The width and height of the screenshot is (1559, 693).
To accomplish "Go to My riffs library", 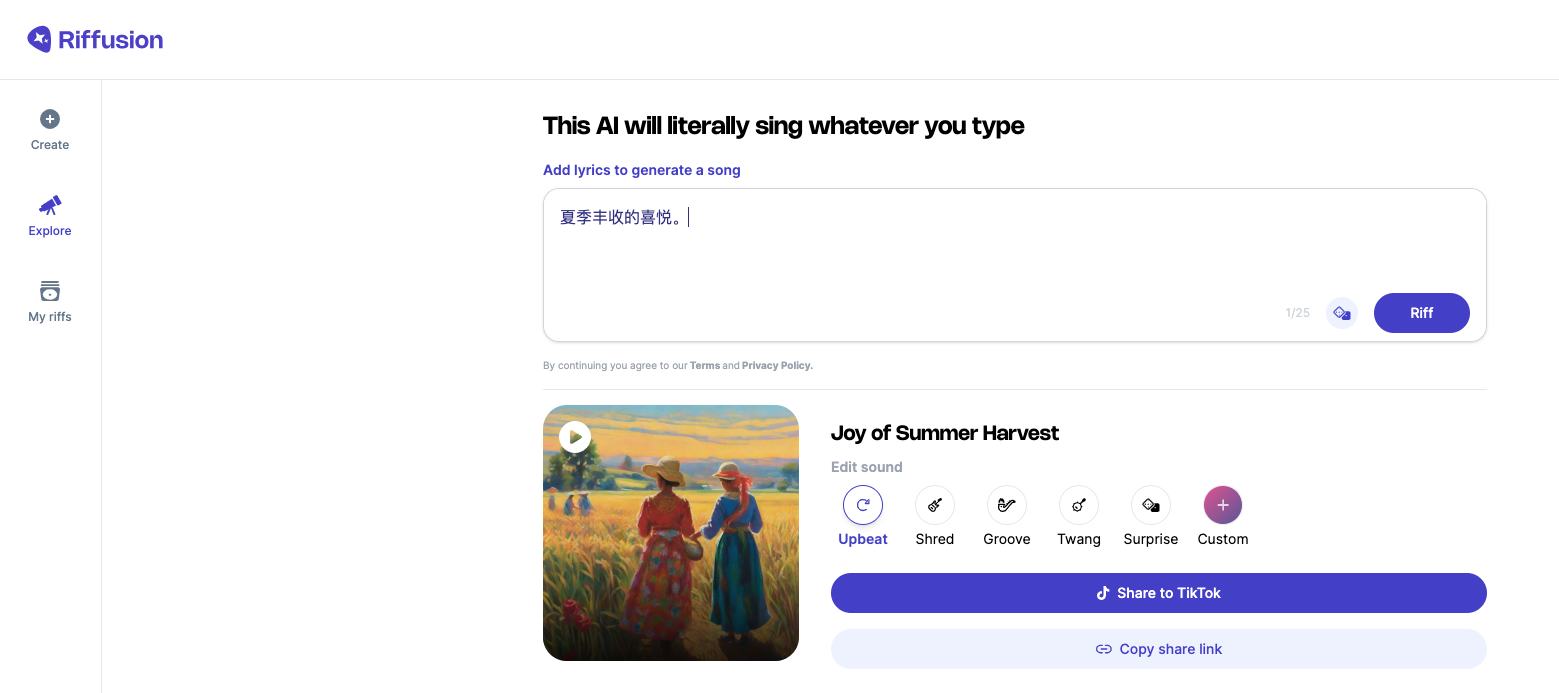I will coord(50,302).
